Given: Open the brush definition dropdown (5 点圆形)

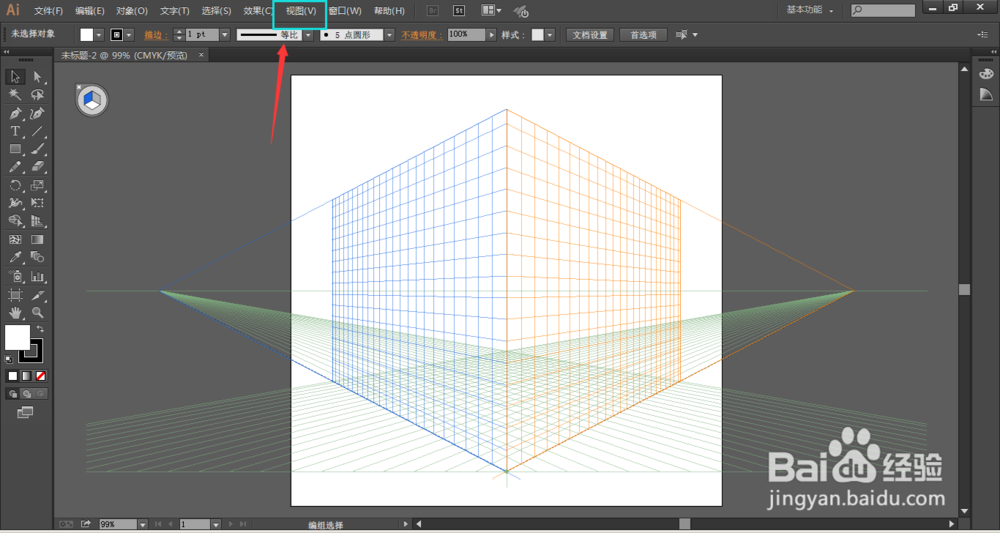Looking at the screenshot, I should tap(390, 35).
